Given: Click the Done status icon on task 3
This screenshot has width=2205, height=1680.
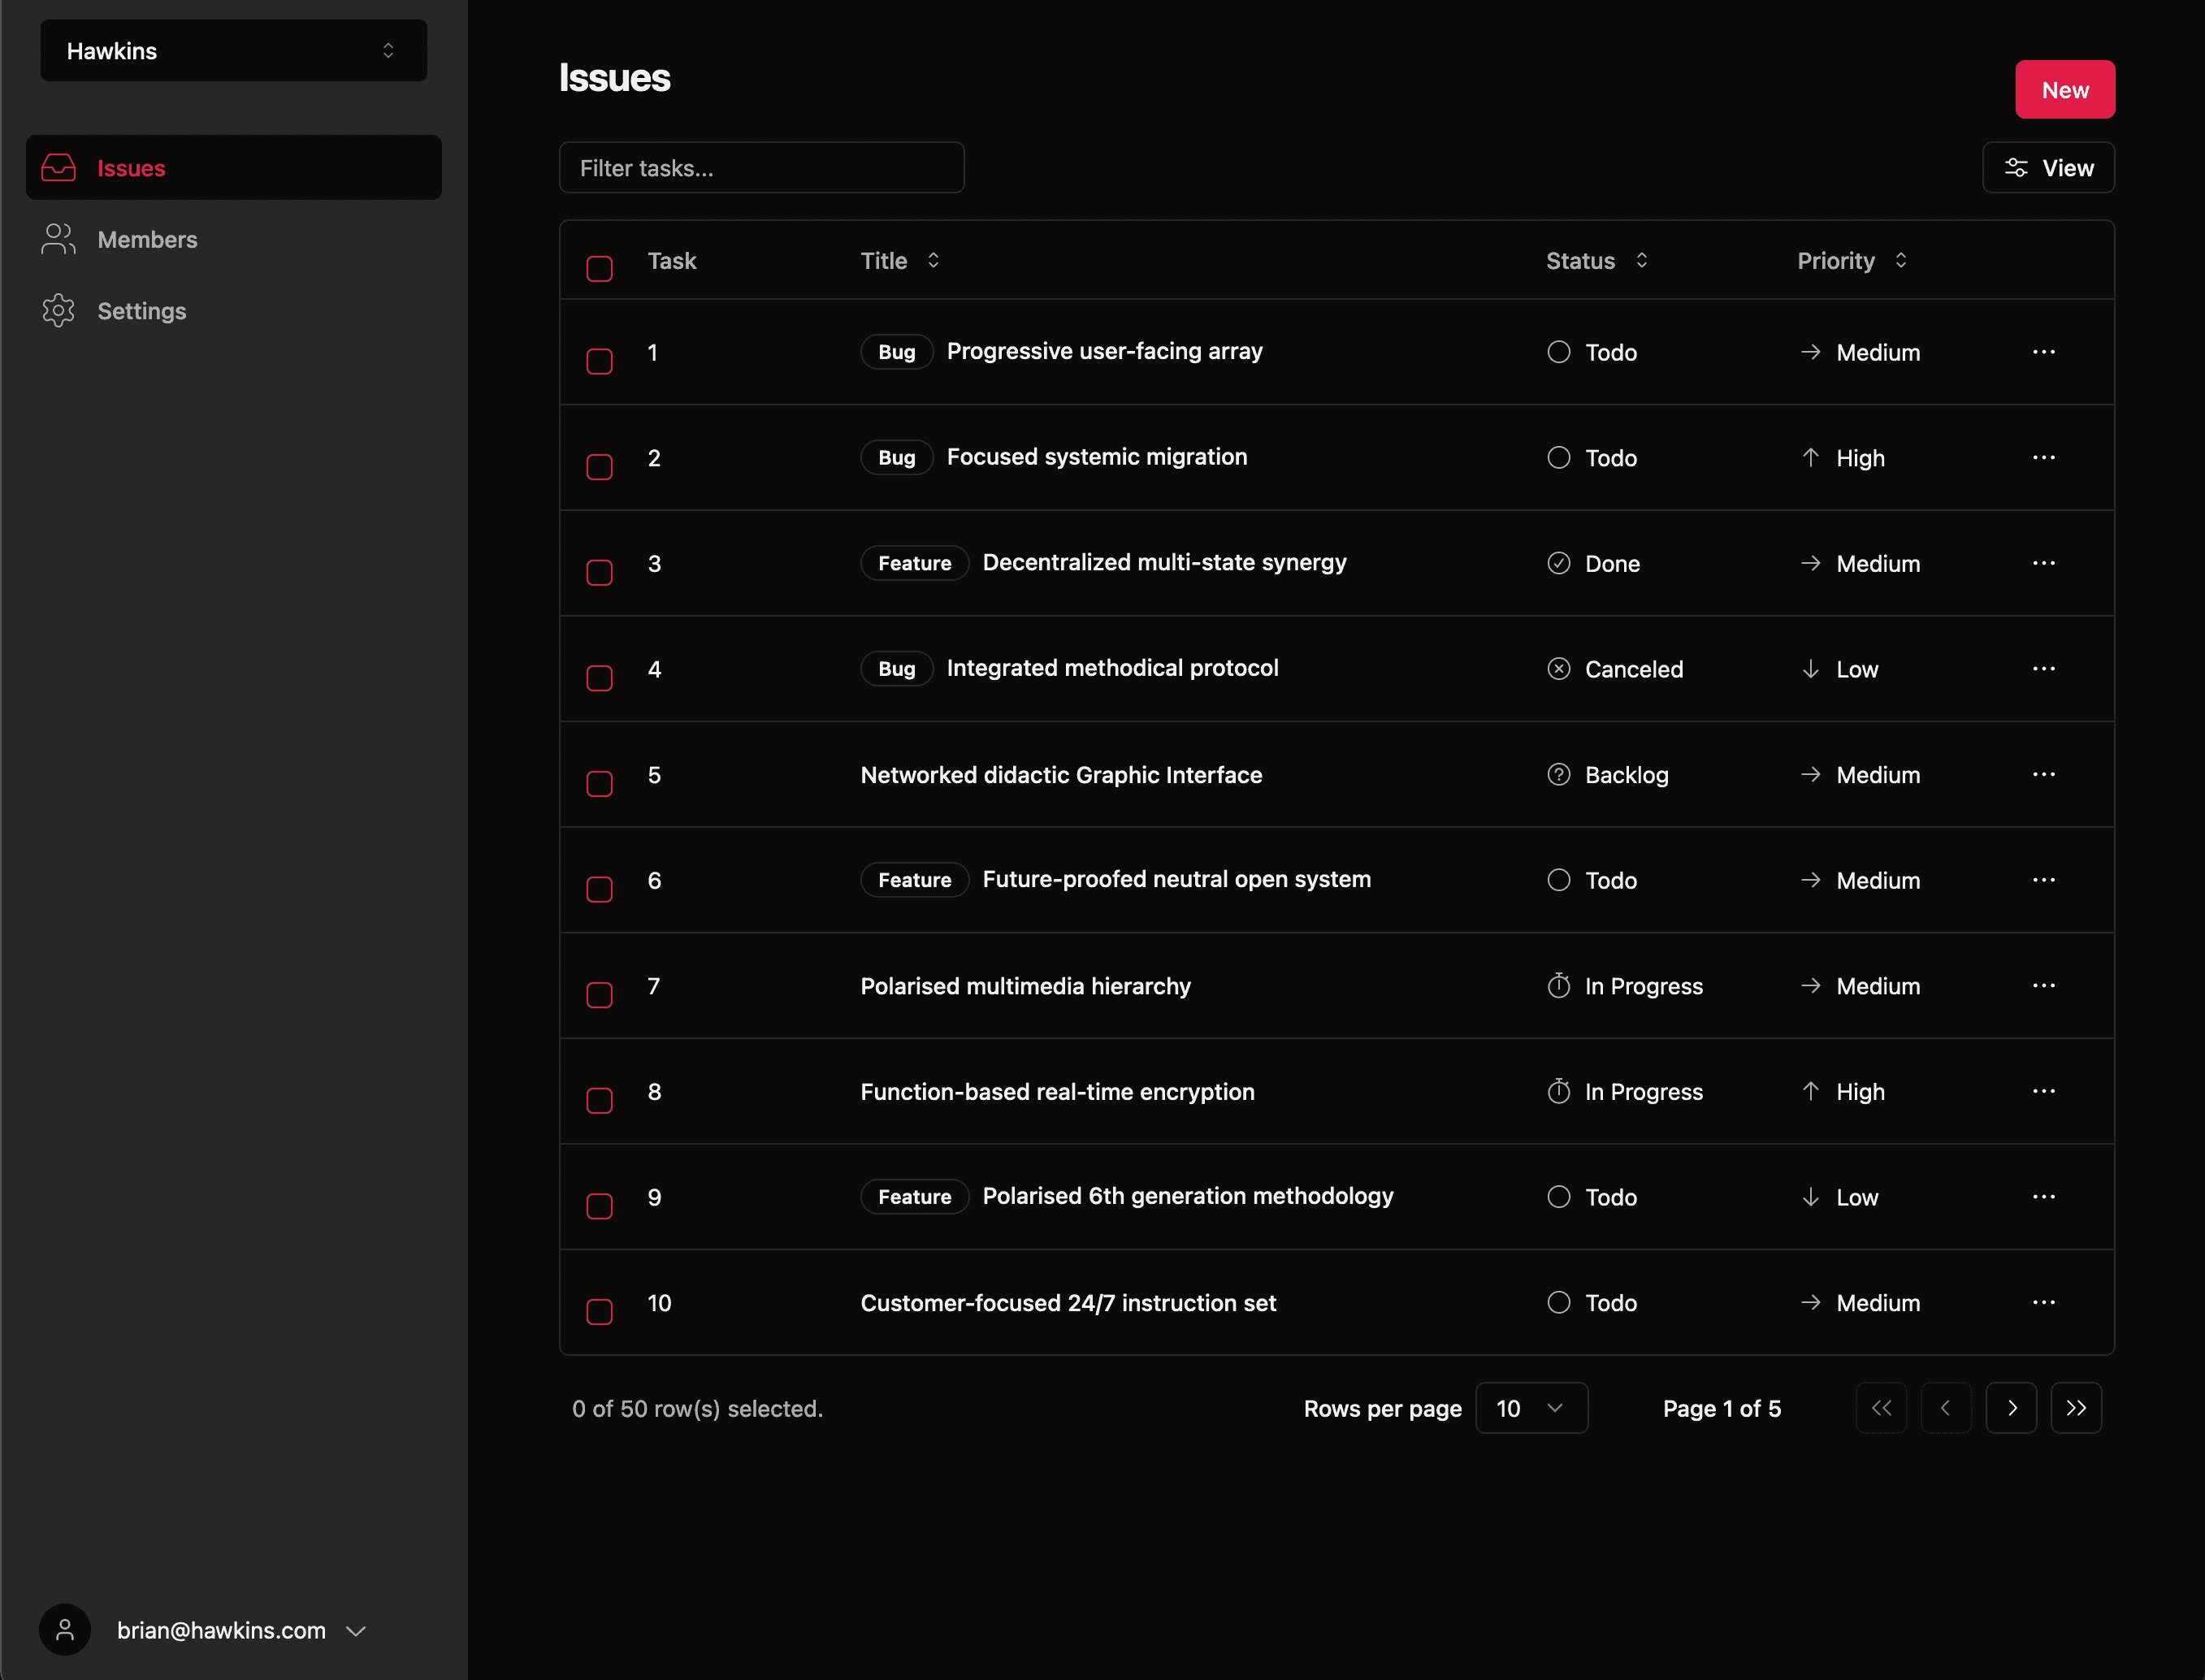Looking at the screenshot, I should click(1559, 563).
